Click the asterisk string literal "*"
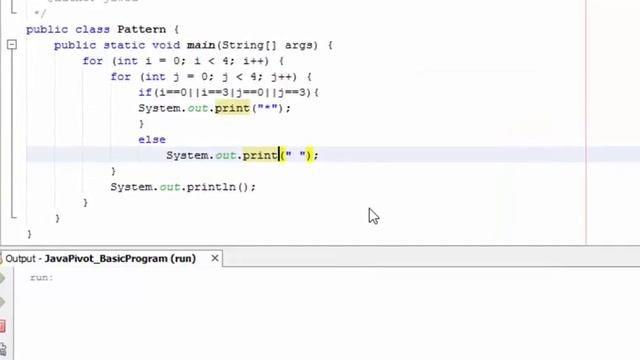Viewport: 640px width, 360px height. pyautogui.click(x=268, y=108)
